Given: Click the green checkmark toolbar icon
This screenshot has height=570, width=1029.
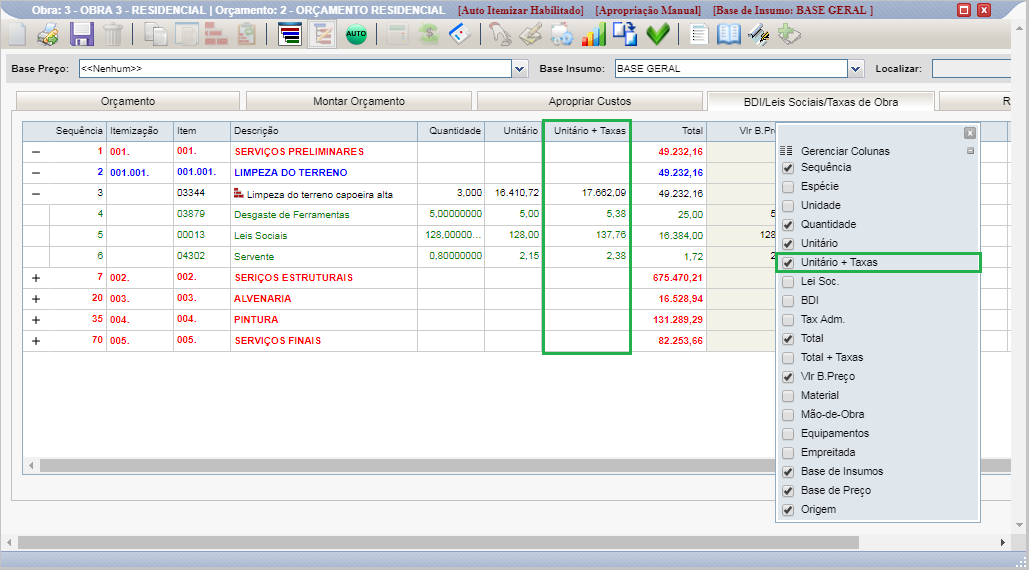Looking at the screenshot, I should pos(658,34).
